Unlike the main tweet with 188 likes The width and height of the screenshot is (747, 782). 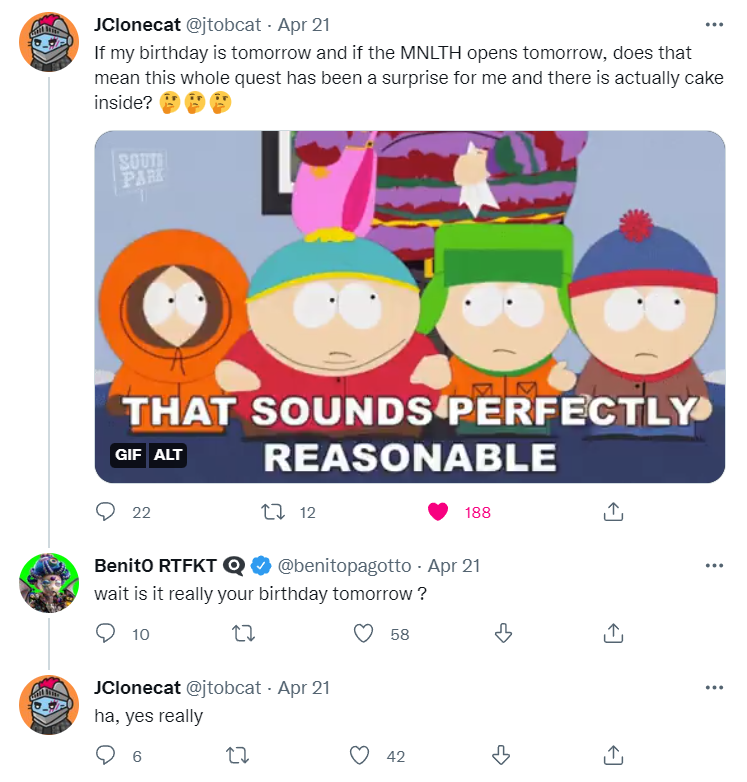[437, 512]
